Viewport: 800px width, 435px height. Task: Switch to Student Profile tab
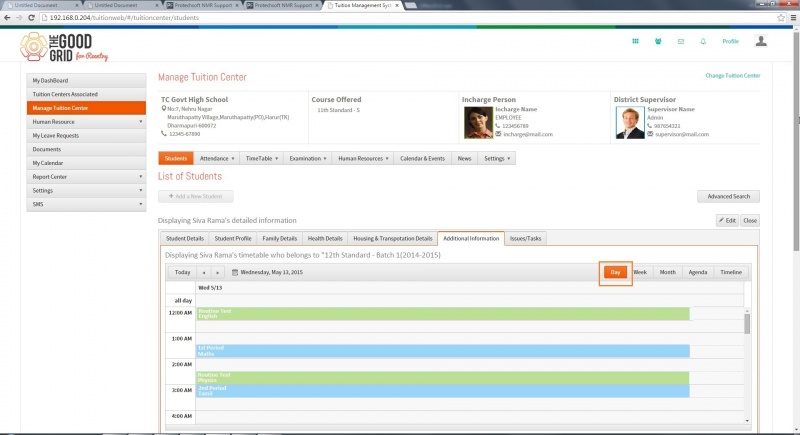[233, 239]
